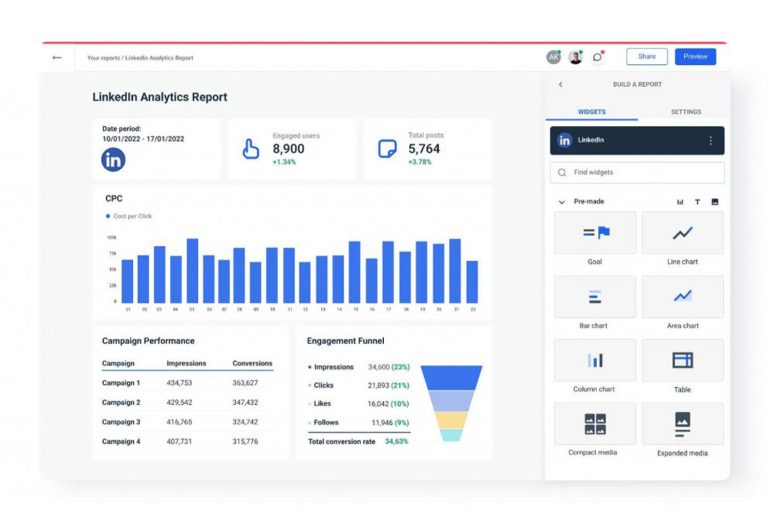The height and width of the screenshot is (512, 768).
Task: Switch to the Settings tab
Action: [x=685, y=112]
